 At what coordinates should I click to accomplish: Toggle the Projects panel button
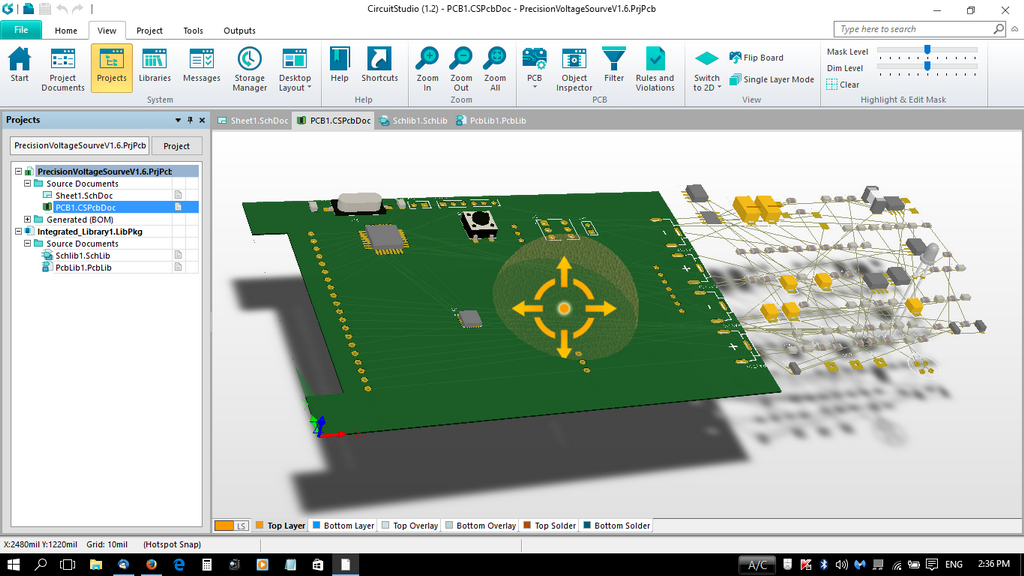(112, 68)
